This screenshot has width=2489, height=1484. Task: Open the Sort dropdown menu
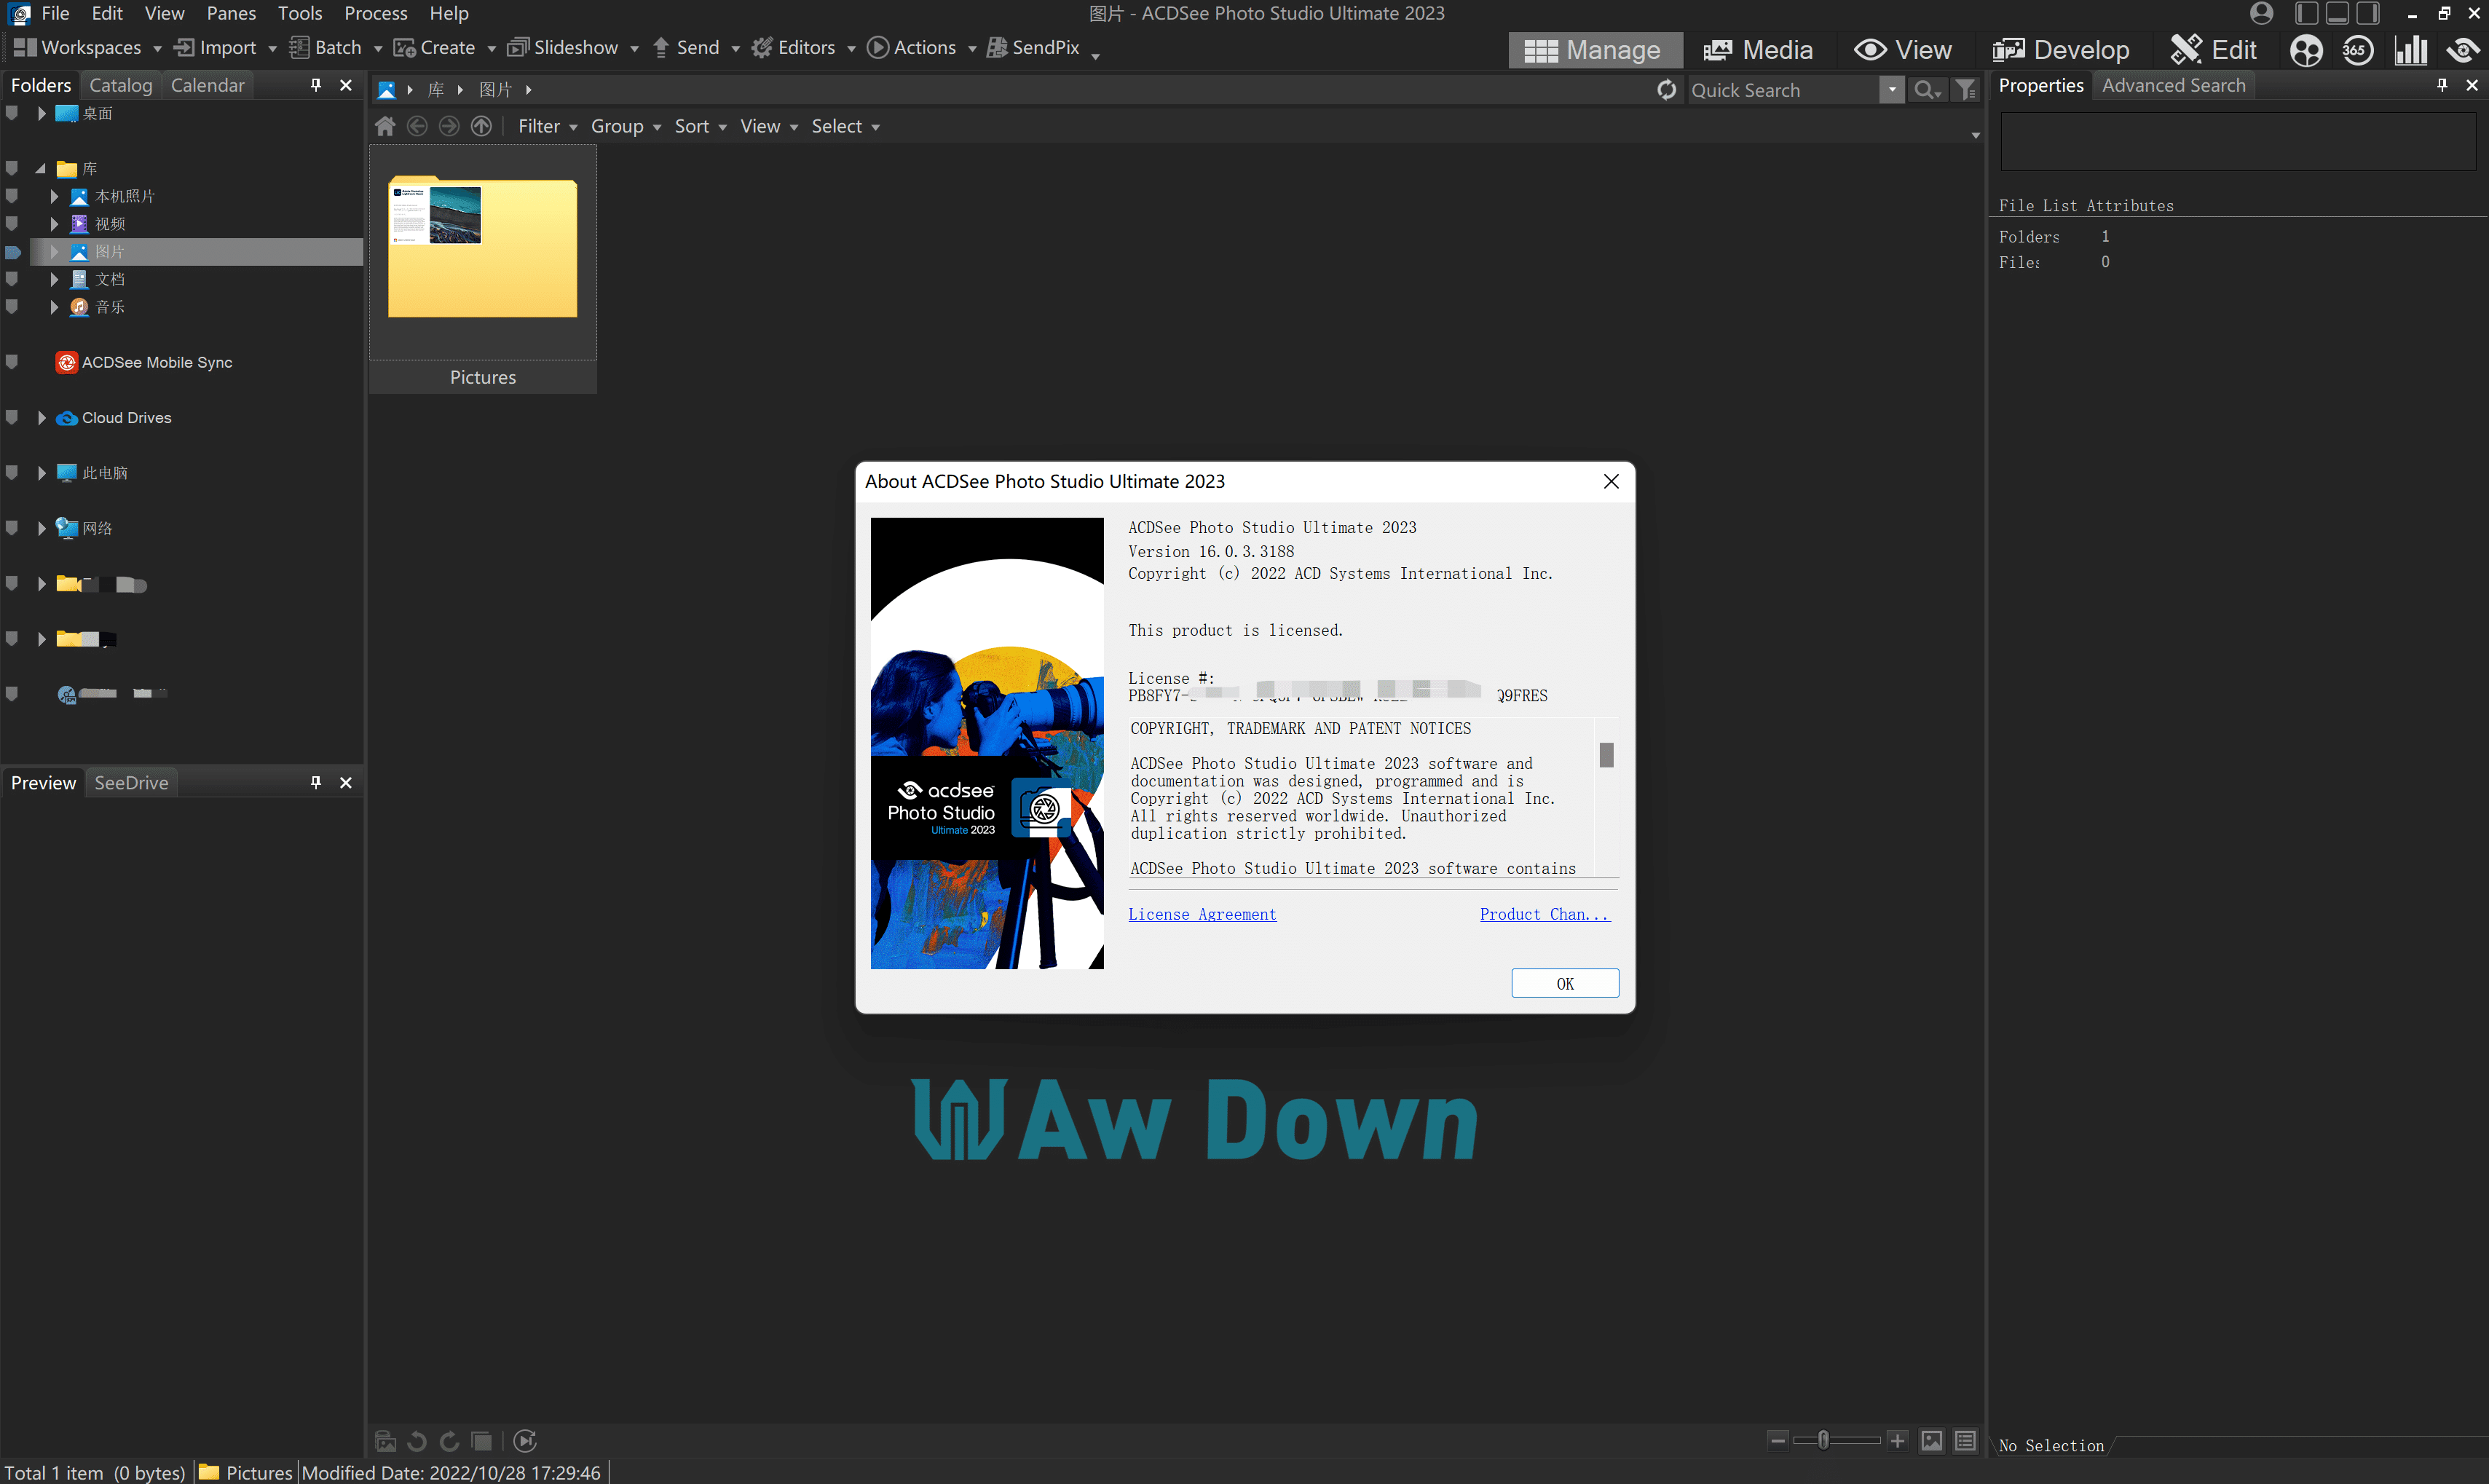click(x=699, y=126)
